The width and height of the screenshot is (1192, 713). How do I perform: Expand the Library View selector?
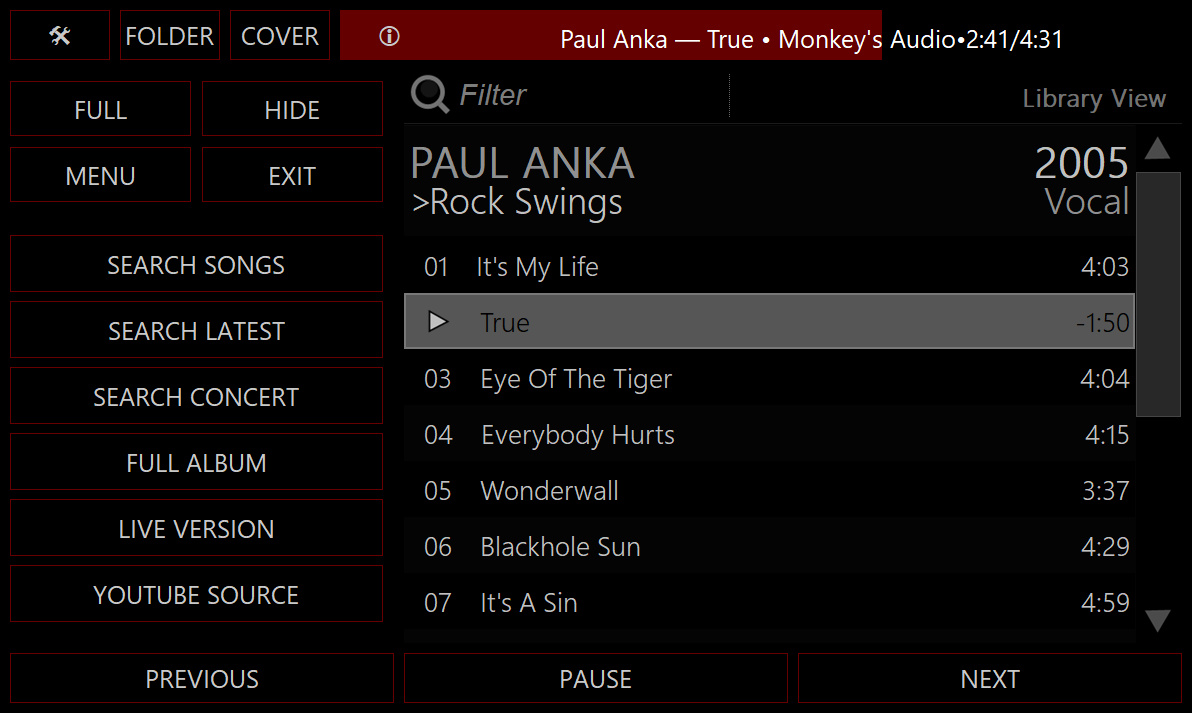[1093, 99]
